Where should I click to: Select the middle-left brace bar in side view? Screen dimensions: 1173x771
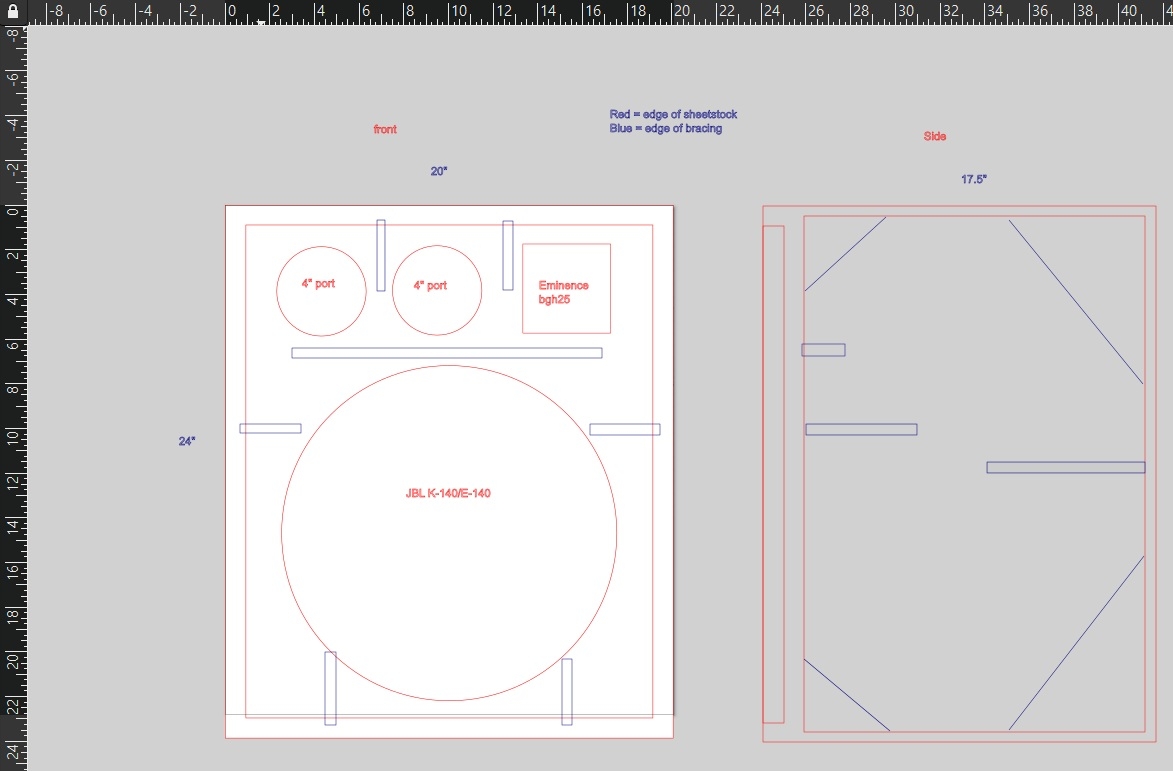(861, 429)
